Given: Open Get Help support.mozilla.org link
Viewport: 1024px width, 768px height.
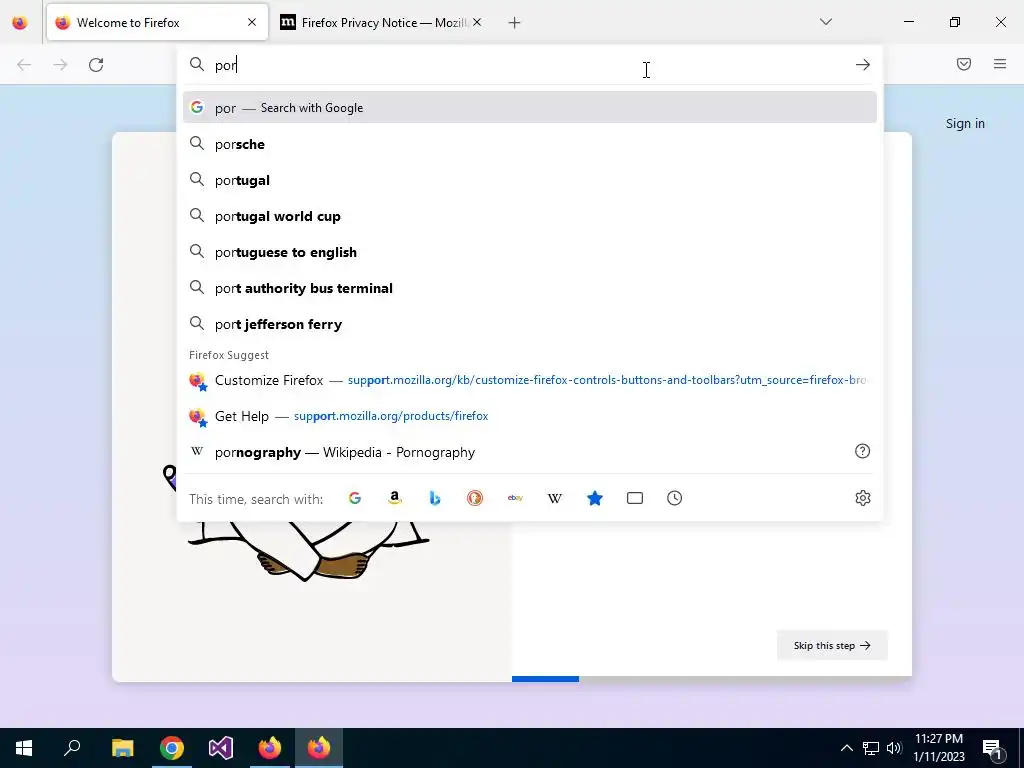Looking at the screenshot, I should (x=530, y=416).
